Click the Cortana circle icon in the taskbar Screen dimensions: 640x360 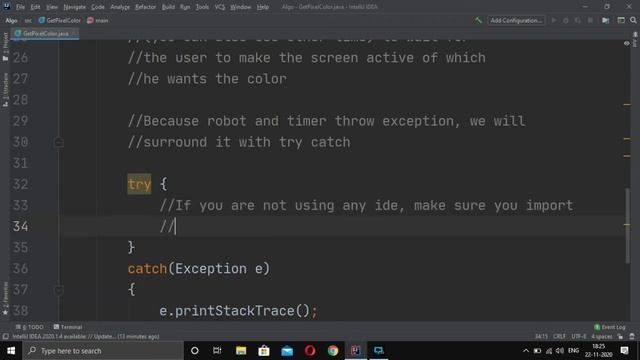click(x=195, y=351)
